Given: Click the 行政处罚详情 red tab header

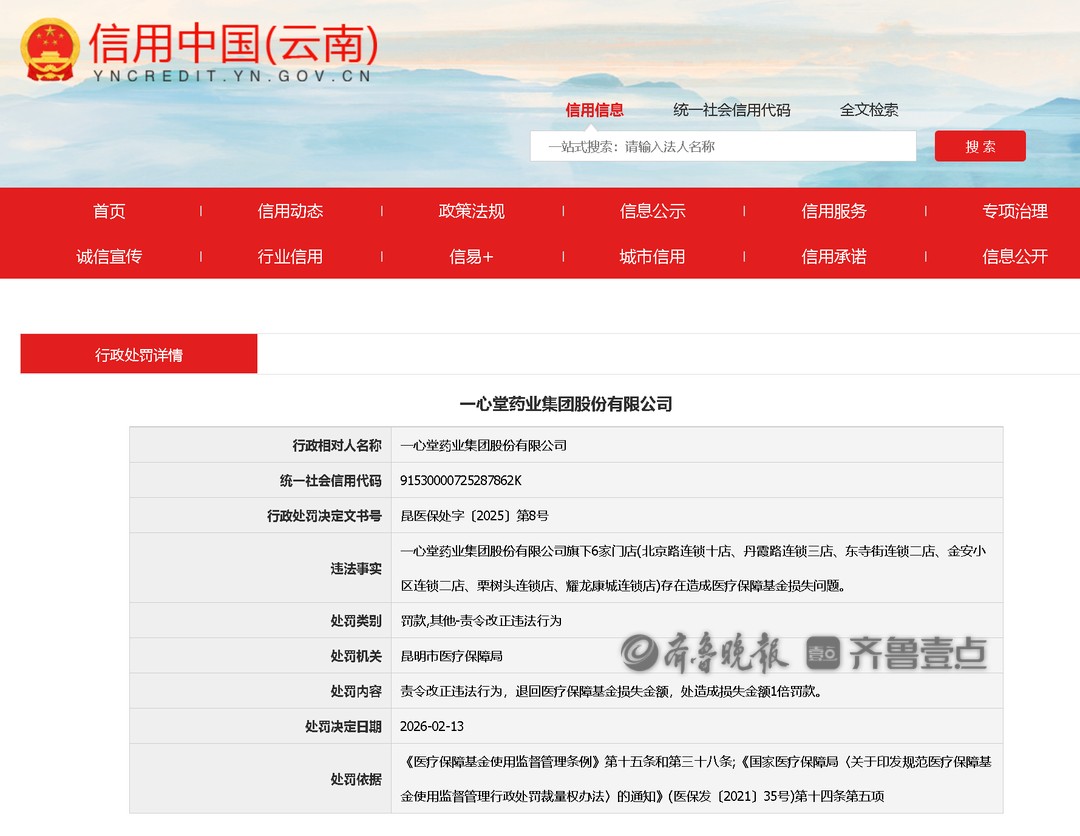Looking at the screenshot, I should (x=139, y=354).
